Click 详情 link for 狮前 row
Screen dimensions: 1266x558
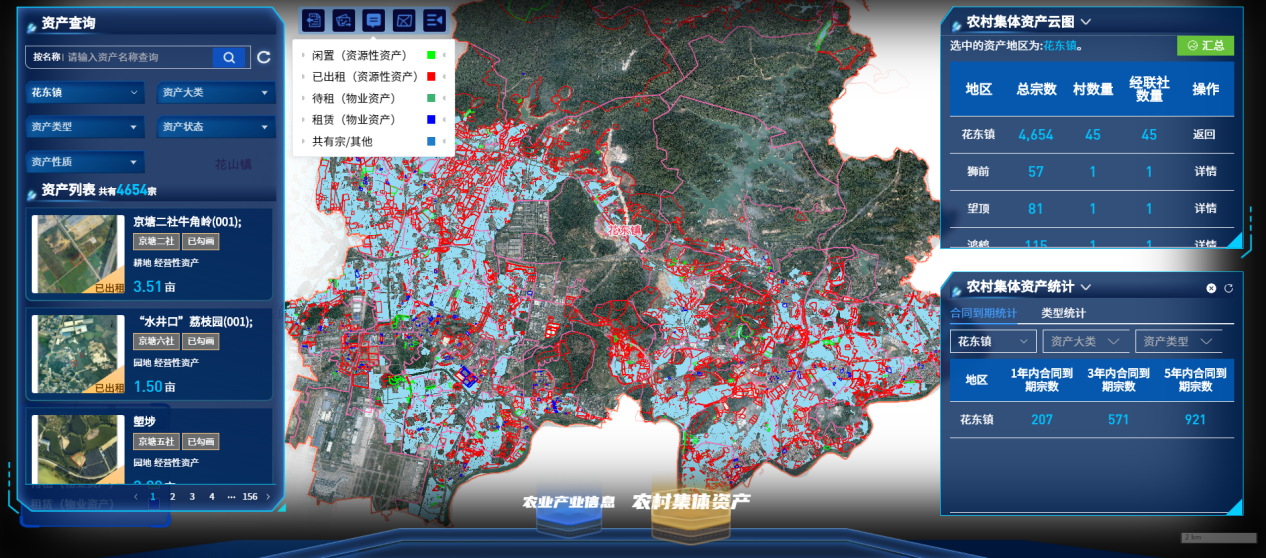1205,171
